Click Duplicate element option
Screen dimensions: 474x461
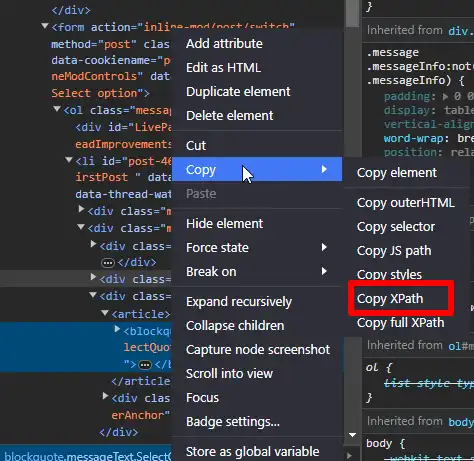point(238,92)
